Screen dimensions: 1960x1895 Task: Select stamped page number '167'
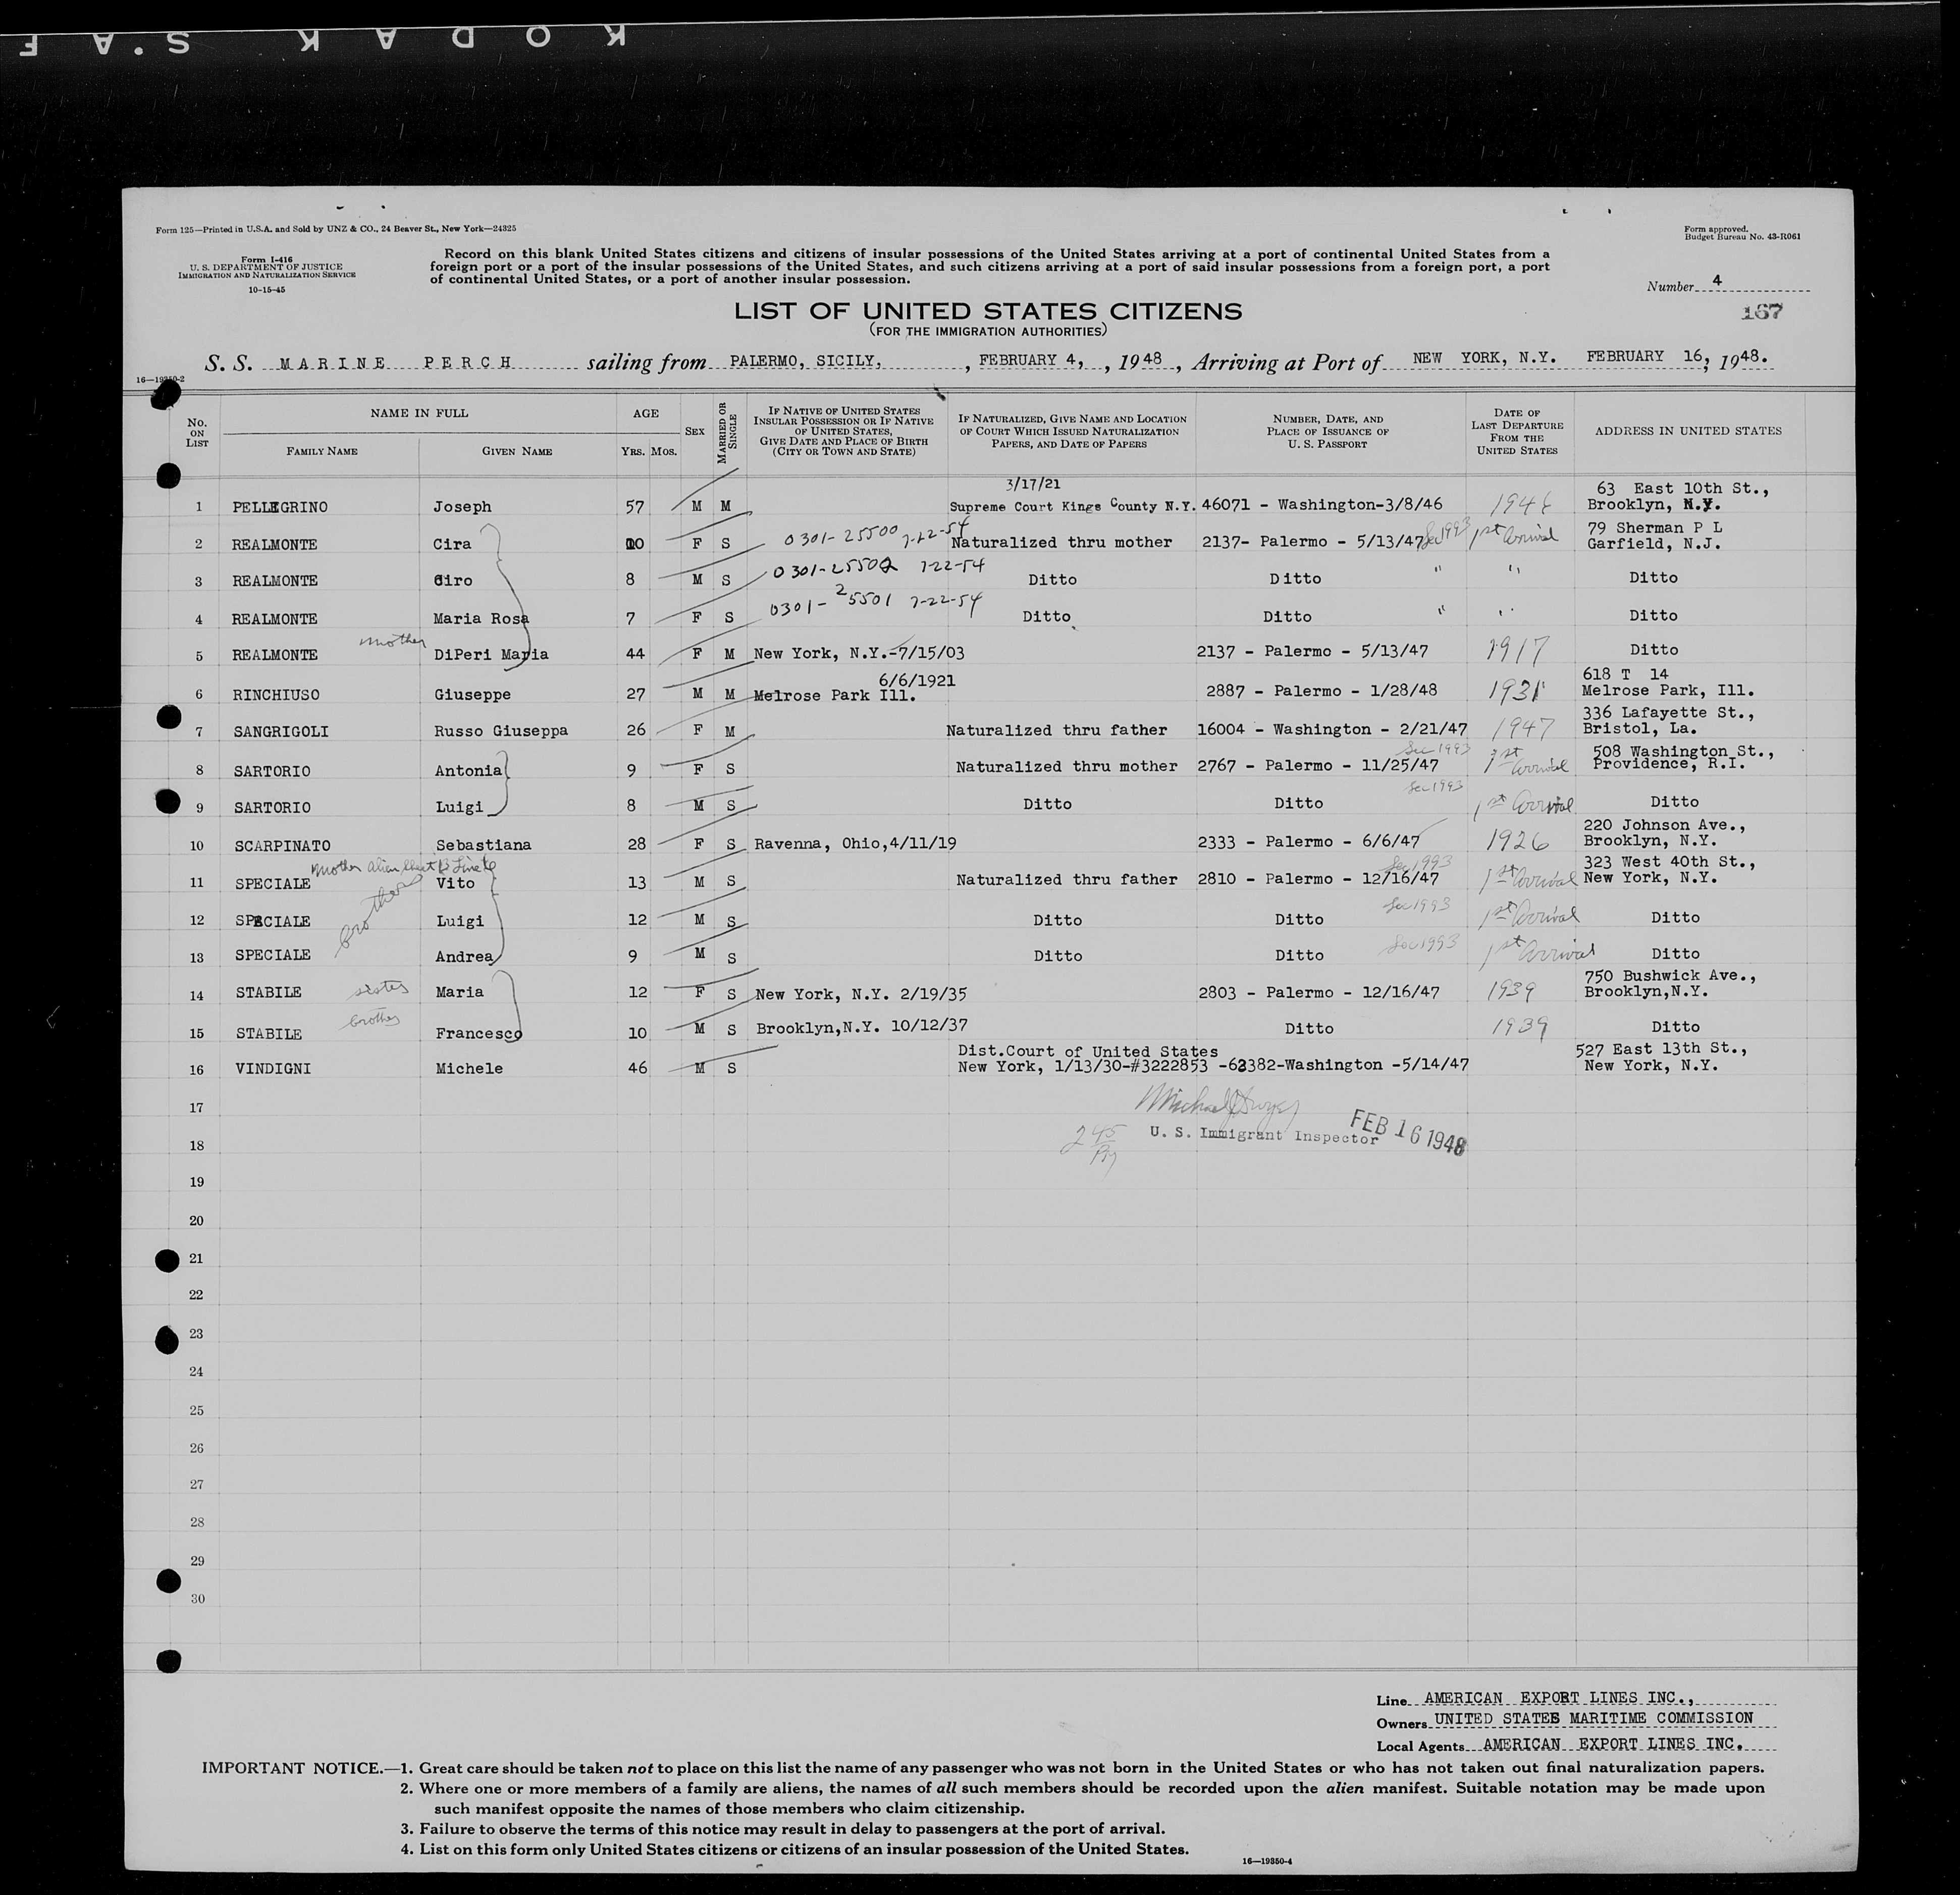point(1761,311)
